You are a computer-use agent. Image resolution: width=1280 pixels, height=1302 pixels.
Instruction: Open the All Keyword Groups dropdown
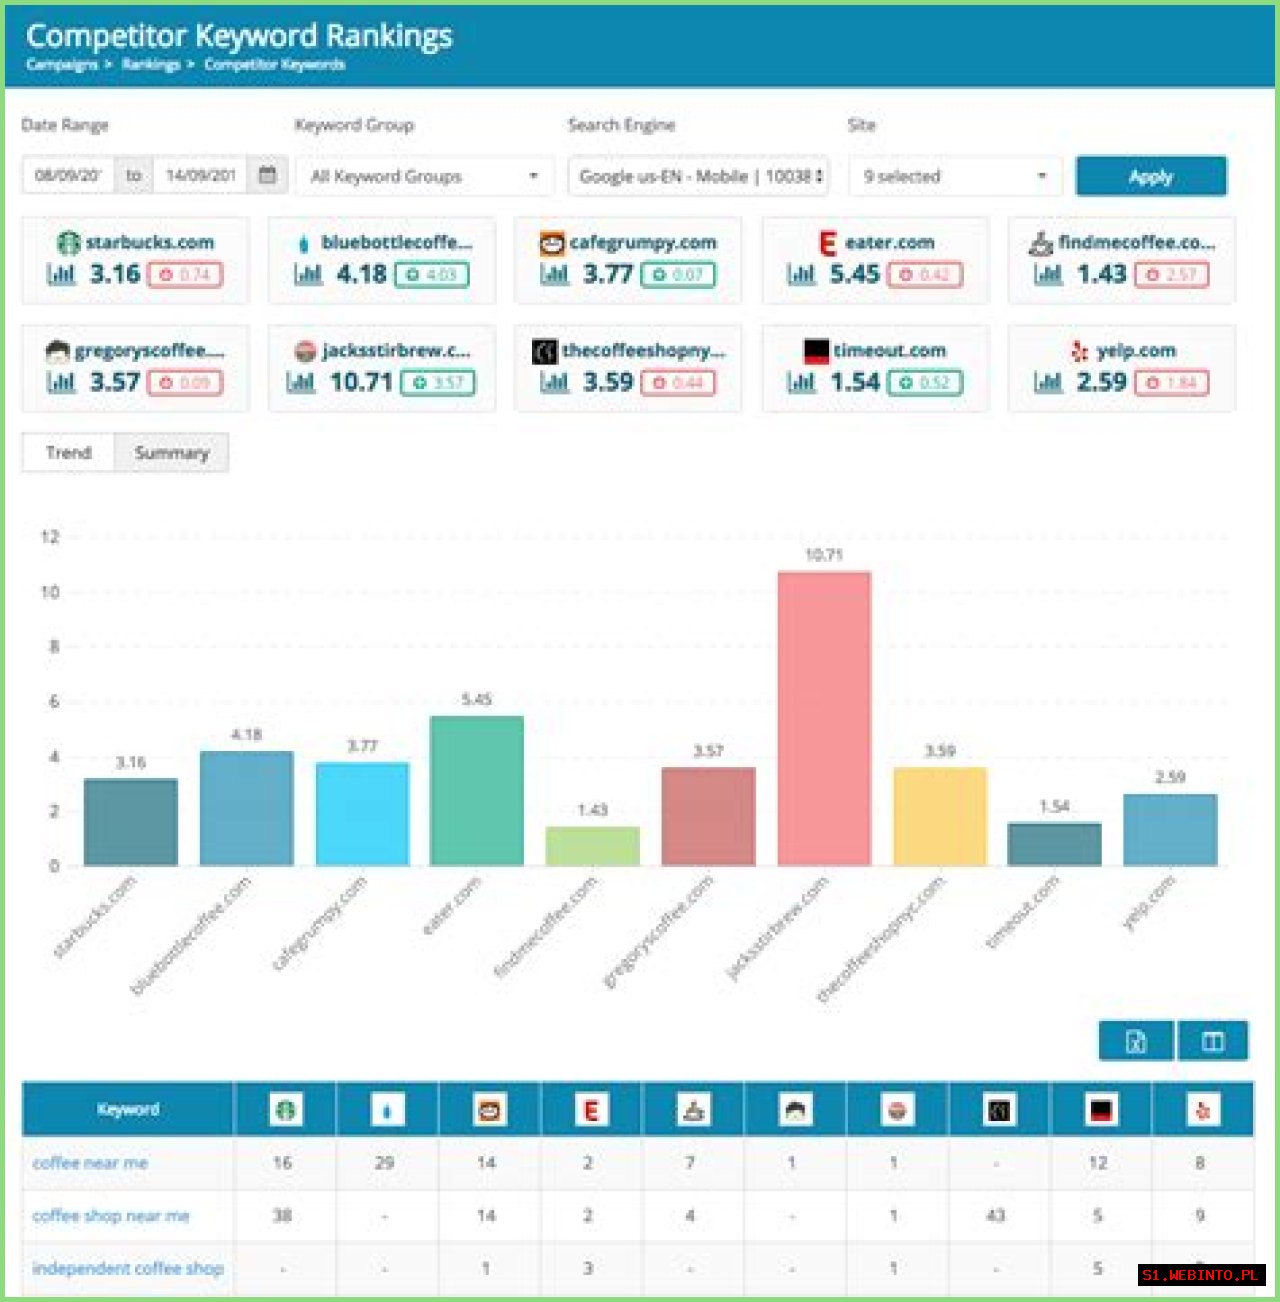point(425,176)
